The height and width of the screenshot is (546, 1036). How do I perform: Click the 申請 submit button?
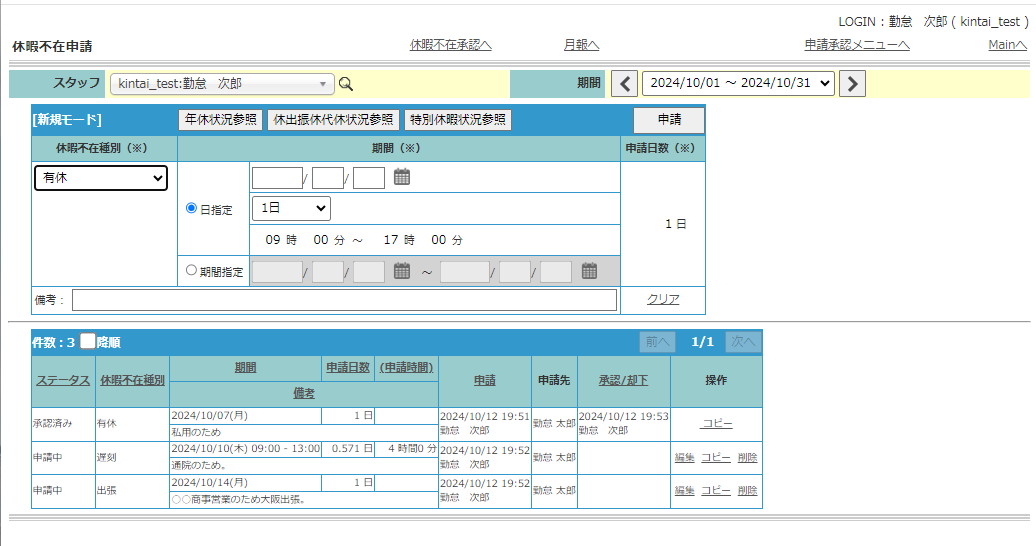click(669, 120)
